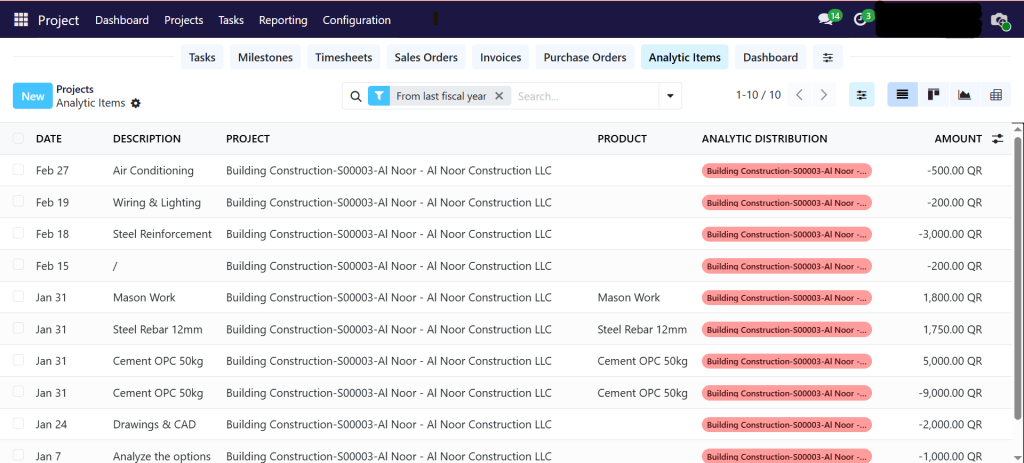Sort by the PRODUCT column header
The height and width of the screenshot is (463, 1024).
point(622,138)
